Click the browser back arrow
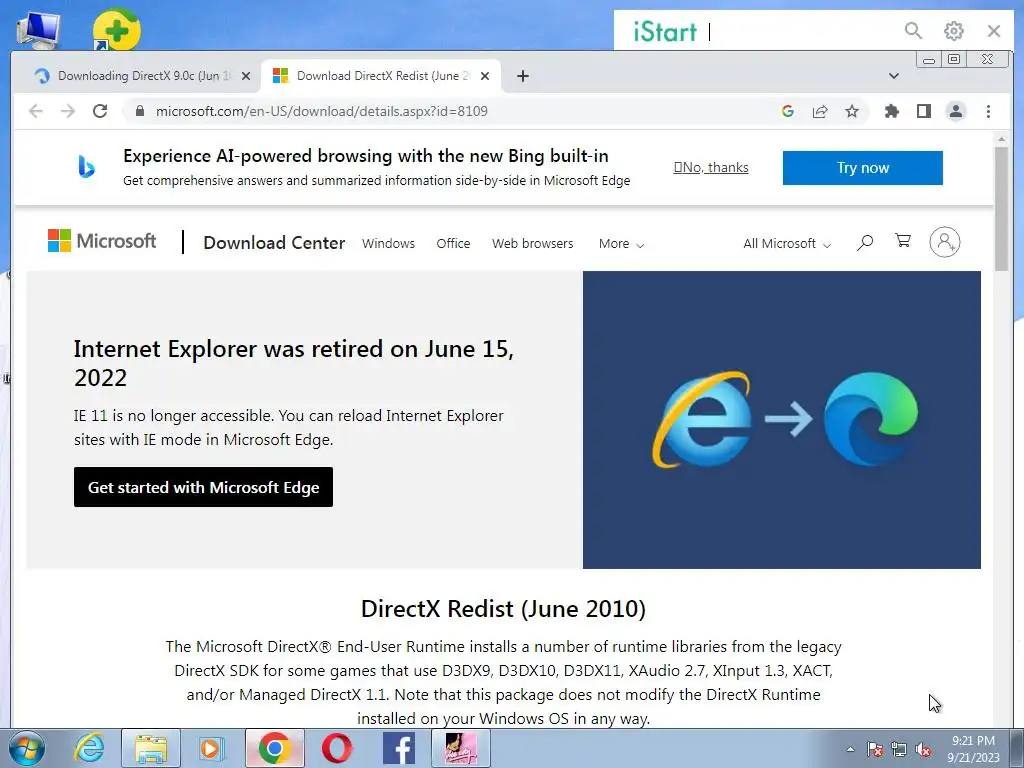The image size is (1024, 768). pos(36,111)
